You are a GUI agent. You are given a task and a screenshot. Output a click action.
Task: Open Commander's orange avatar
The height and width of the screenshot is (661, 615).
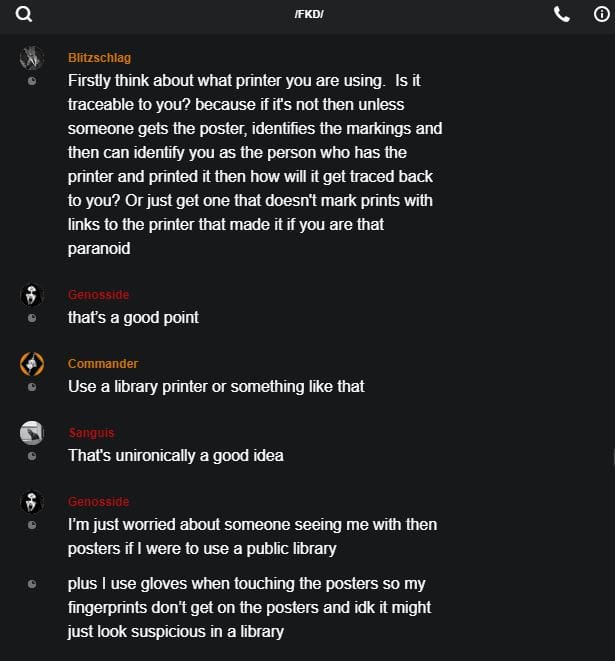(x=32, y=364)
